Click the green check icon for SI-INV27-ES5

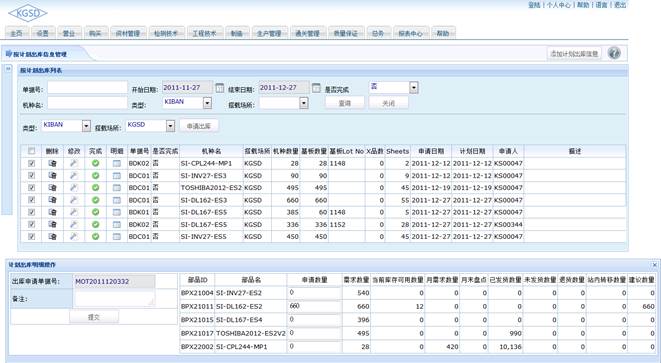[x=96, y=237]
